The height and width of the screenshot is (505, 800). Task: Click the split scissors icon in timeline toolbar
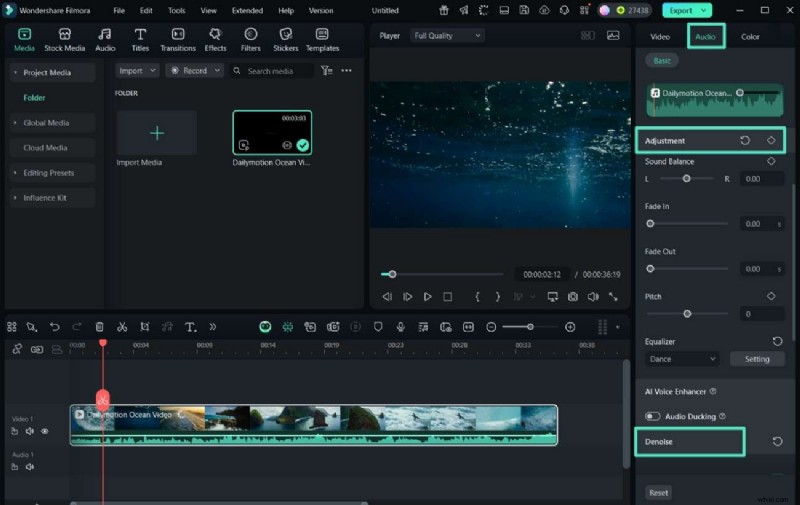[122, 327]
